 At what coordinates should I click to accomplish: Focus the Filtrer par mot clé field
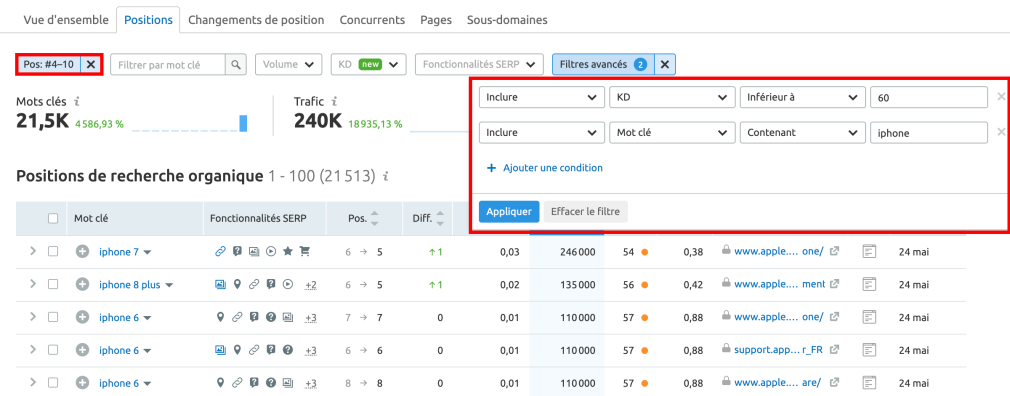[168, 64]
